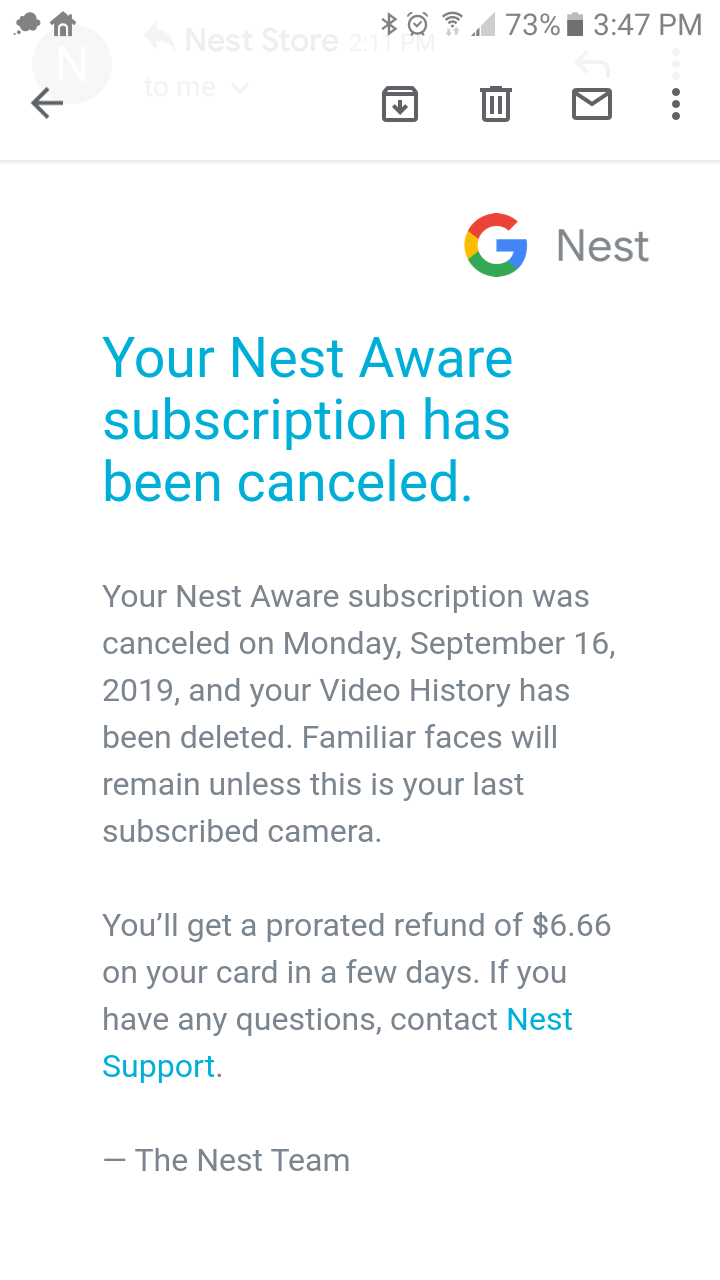Open the three-dot overflow menu
Viewport: 720px width, 1280px height.
coord(676,104)
